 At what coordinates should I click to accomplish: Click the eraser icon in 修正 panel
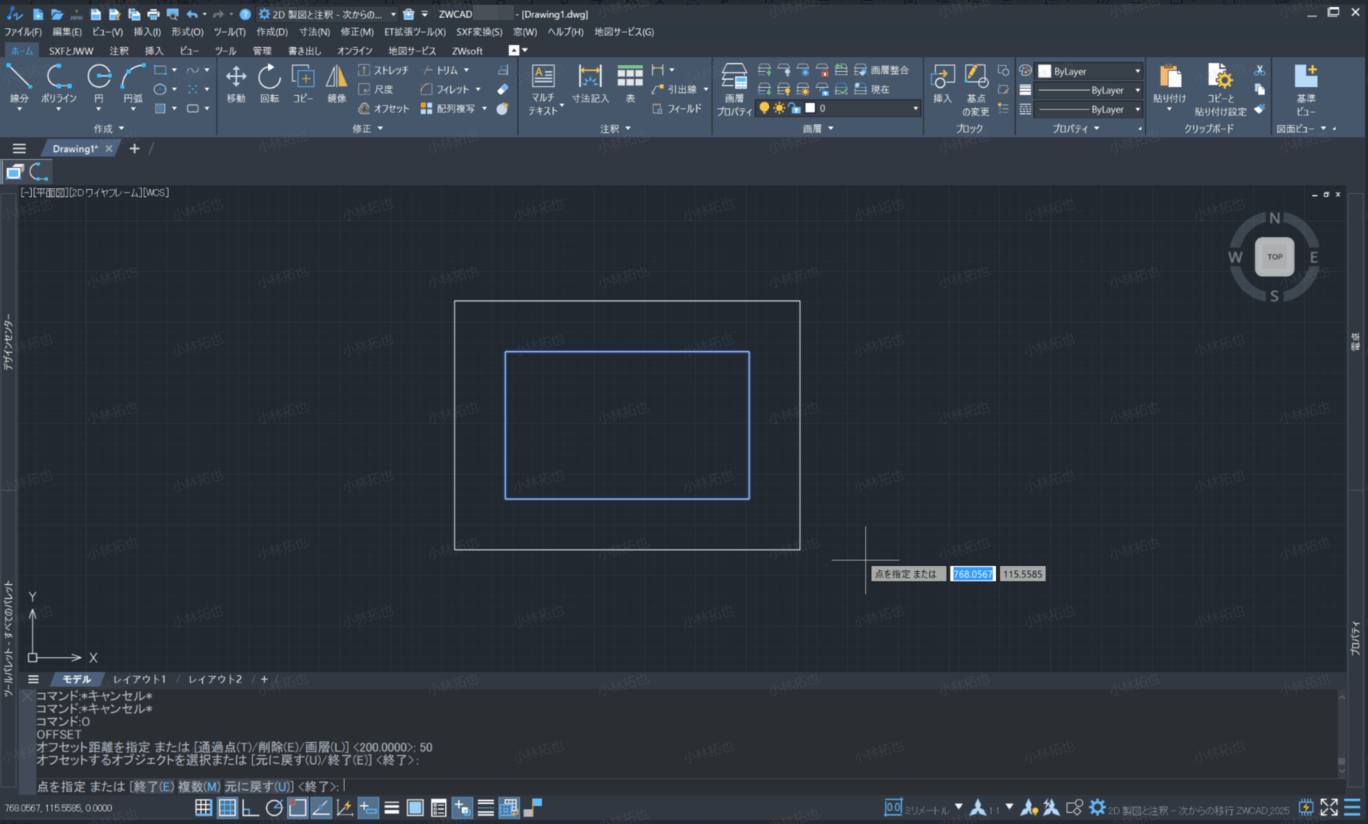(x=502, y=89)
